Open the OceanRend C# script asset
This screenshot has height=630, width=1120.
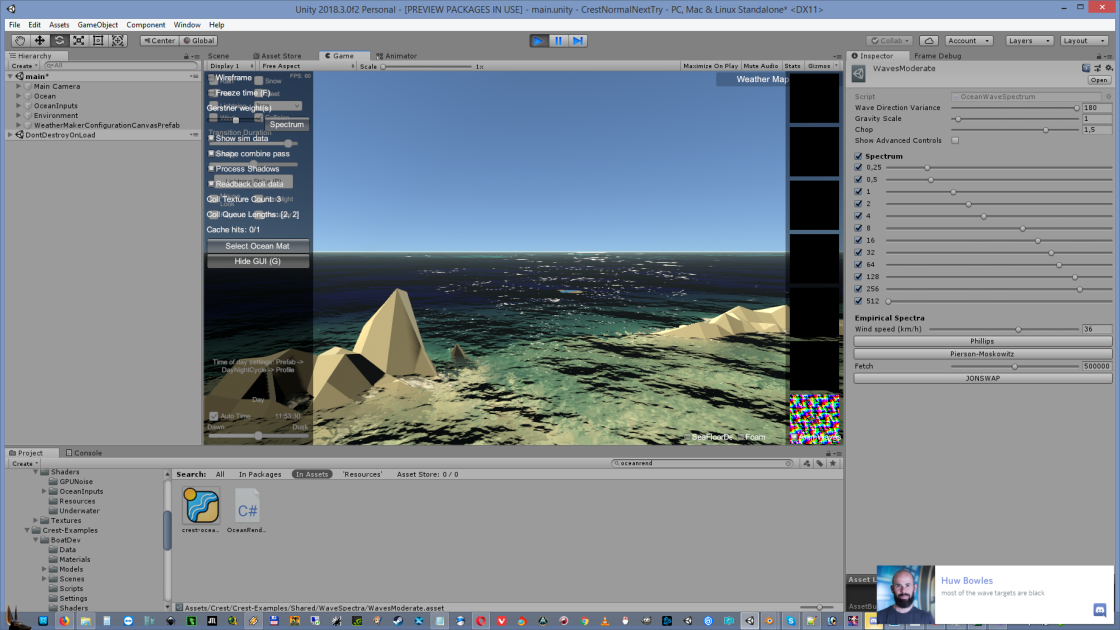[x=247, y=506]
